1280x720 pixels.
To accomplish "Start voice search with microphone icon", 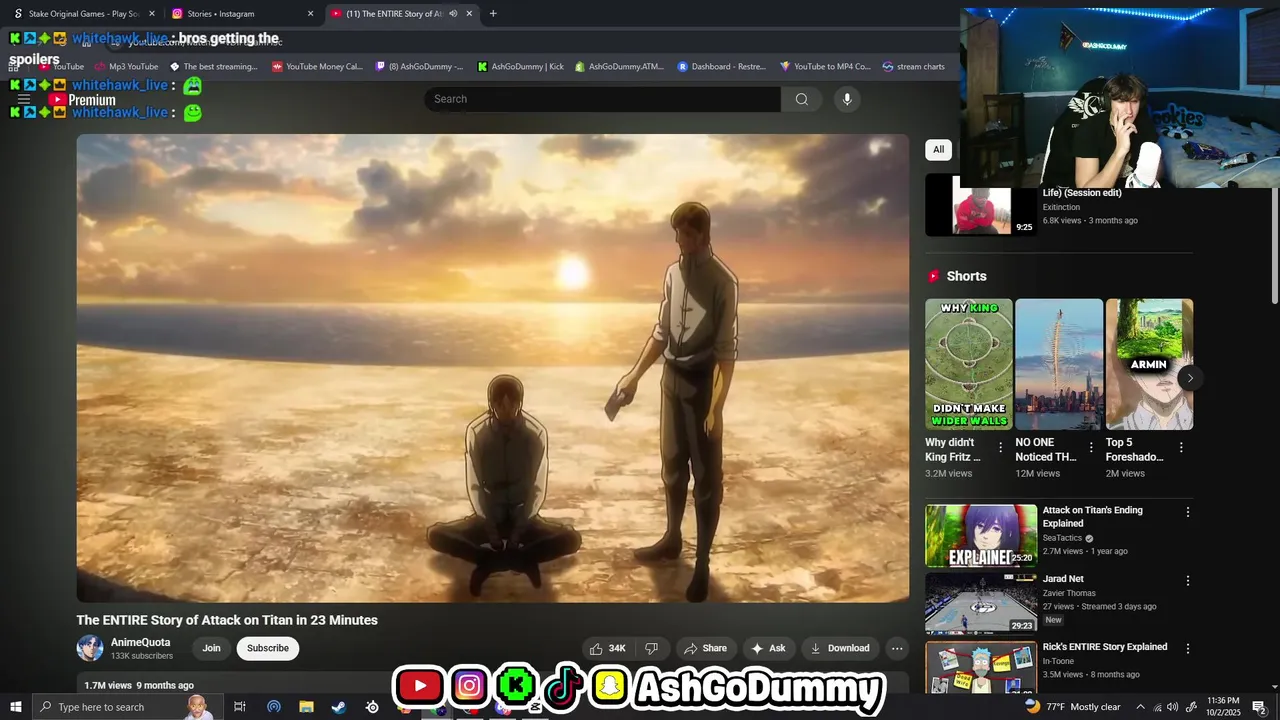I will pos(847,99).
